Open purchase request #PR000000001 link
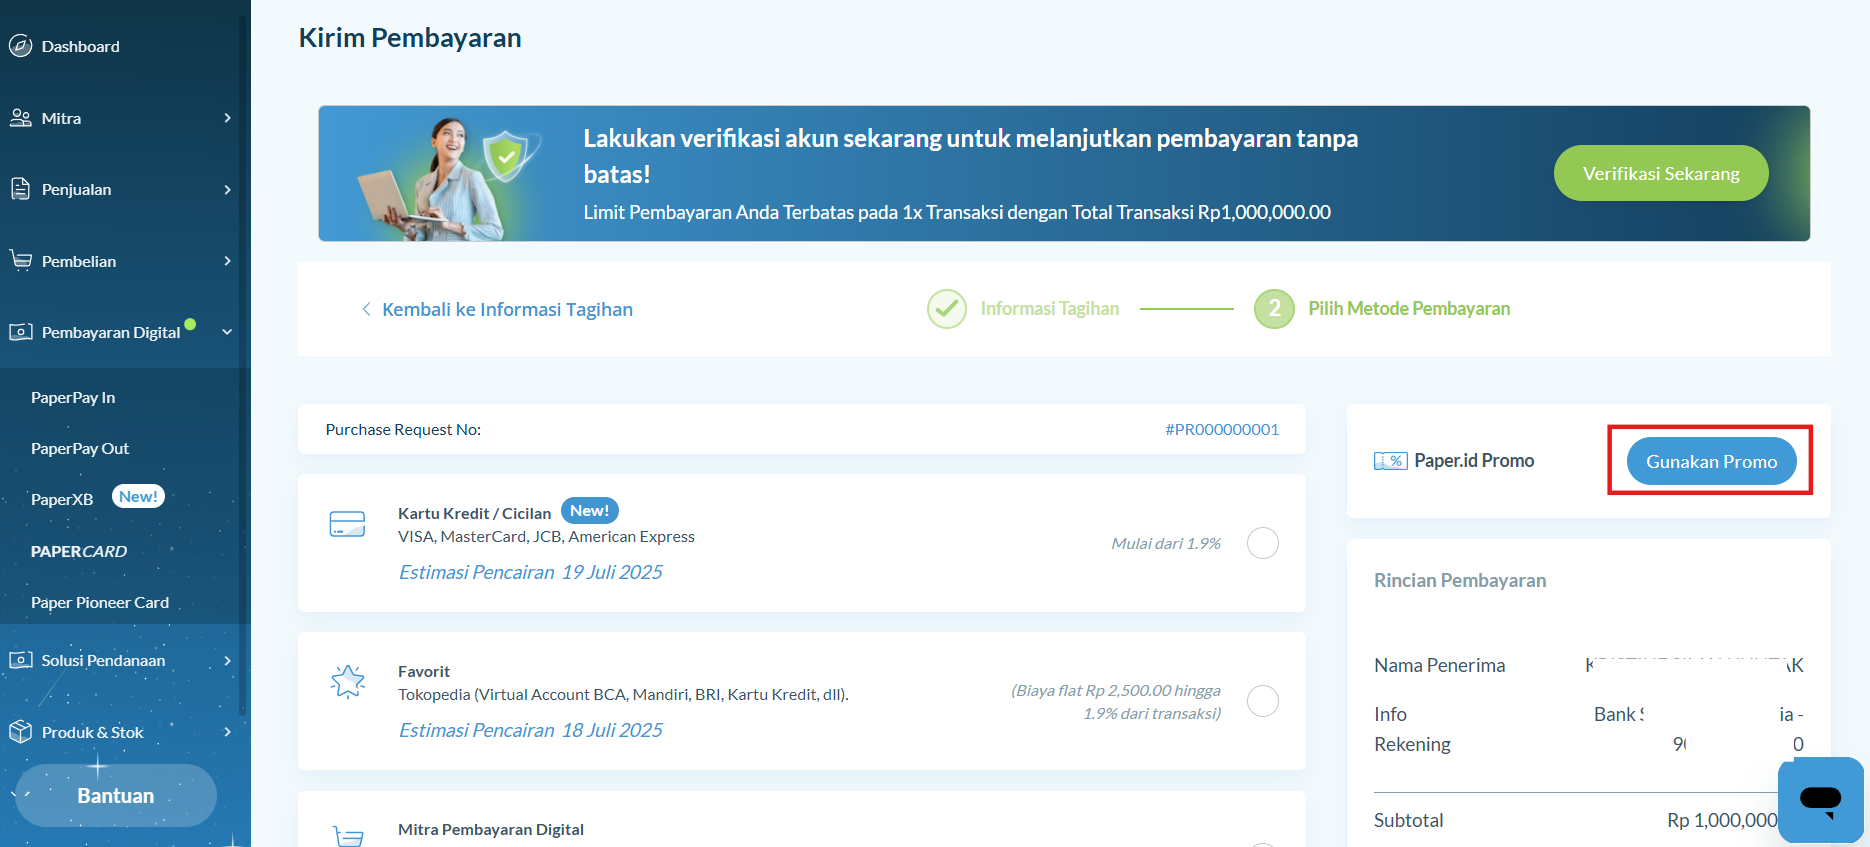The width and height of the screenshot is (1870, 847). click(1222, 429)
